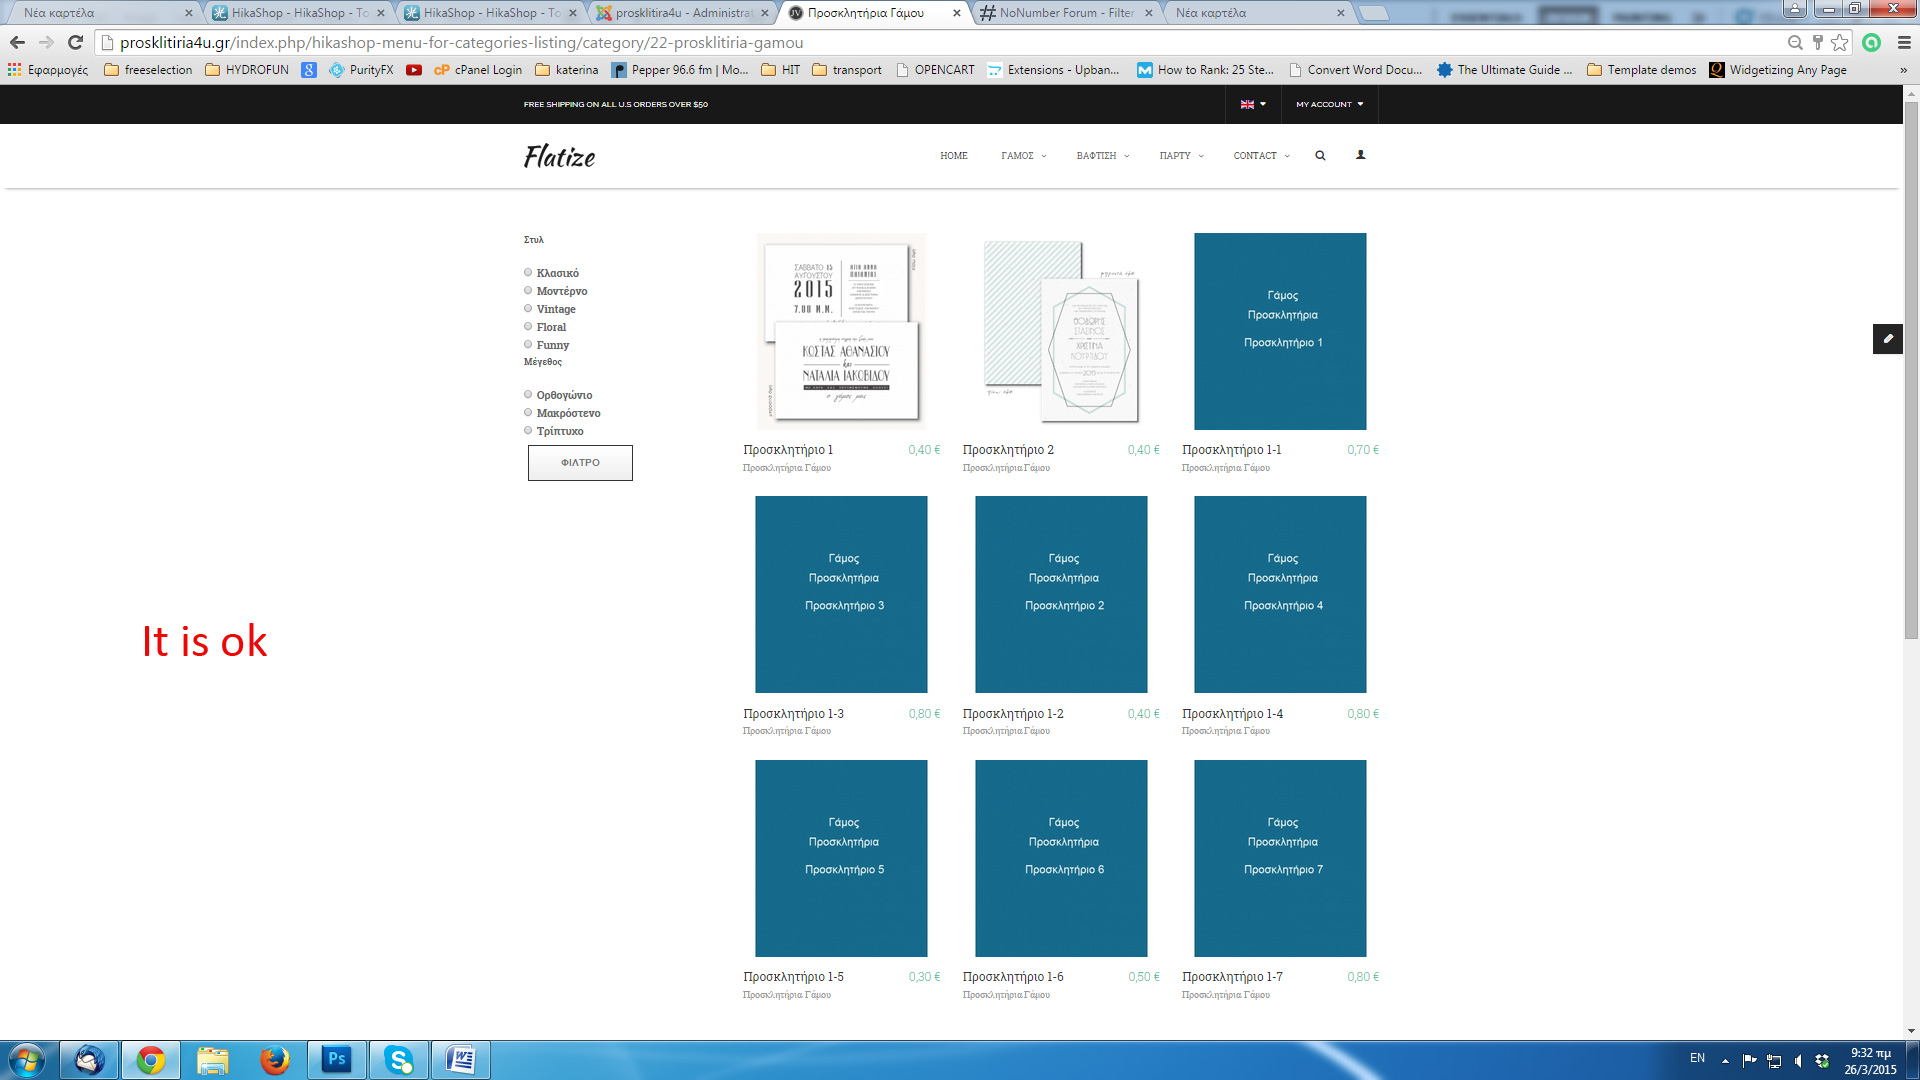Open the Προσκλητήριο 1-5 product link
This screenshot has width=1920, height=1080.
tap(793, 977)
